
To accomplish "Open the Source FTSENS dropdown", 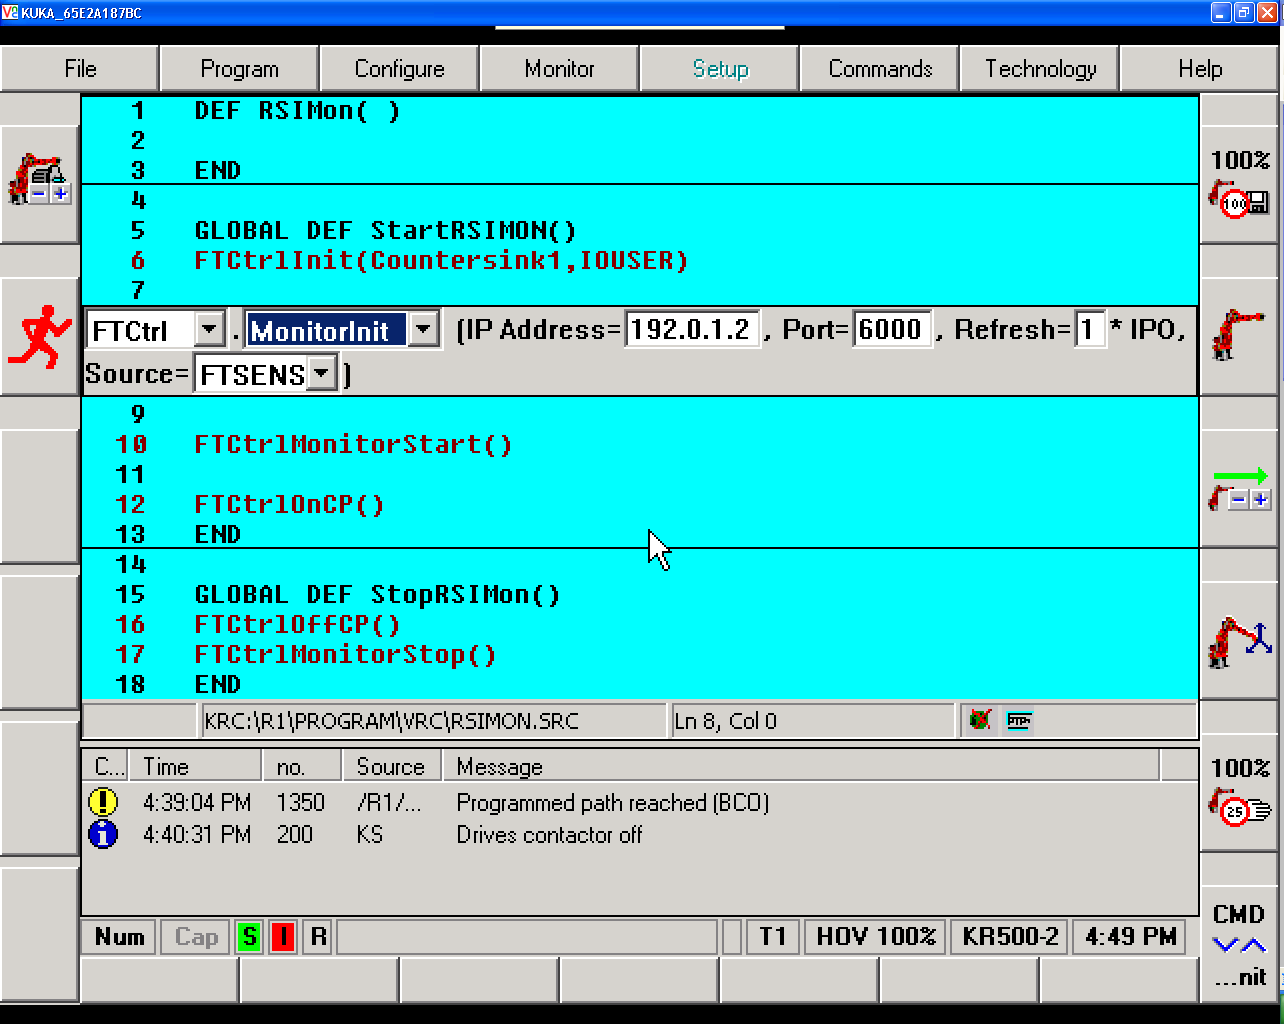I will click(x=321, y=374).
